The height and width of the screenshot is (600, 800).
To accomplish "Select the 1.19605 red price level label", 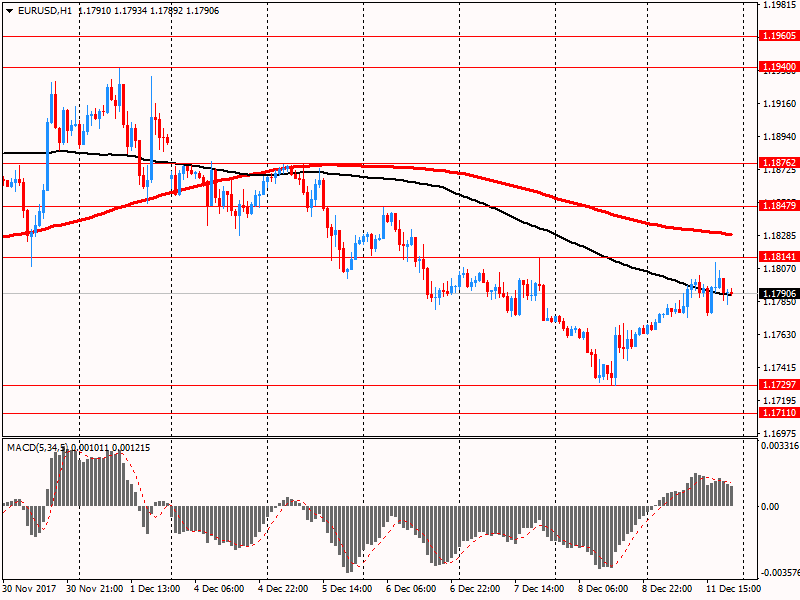I will click(779, 36).
